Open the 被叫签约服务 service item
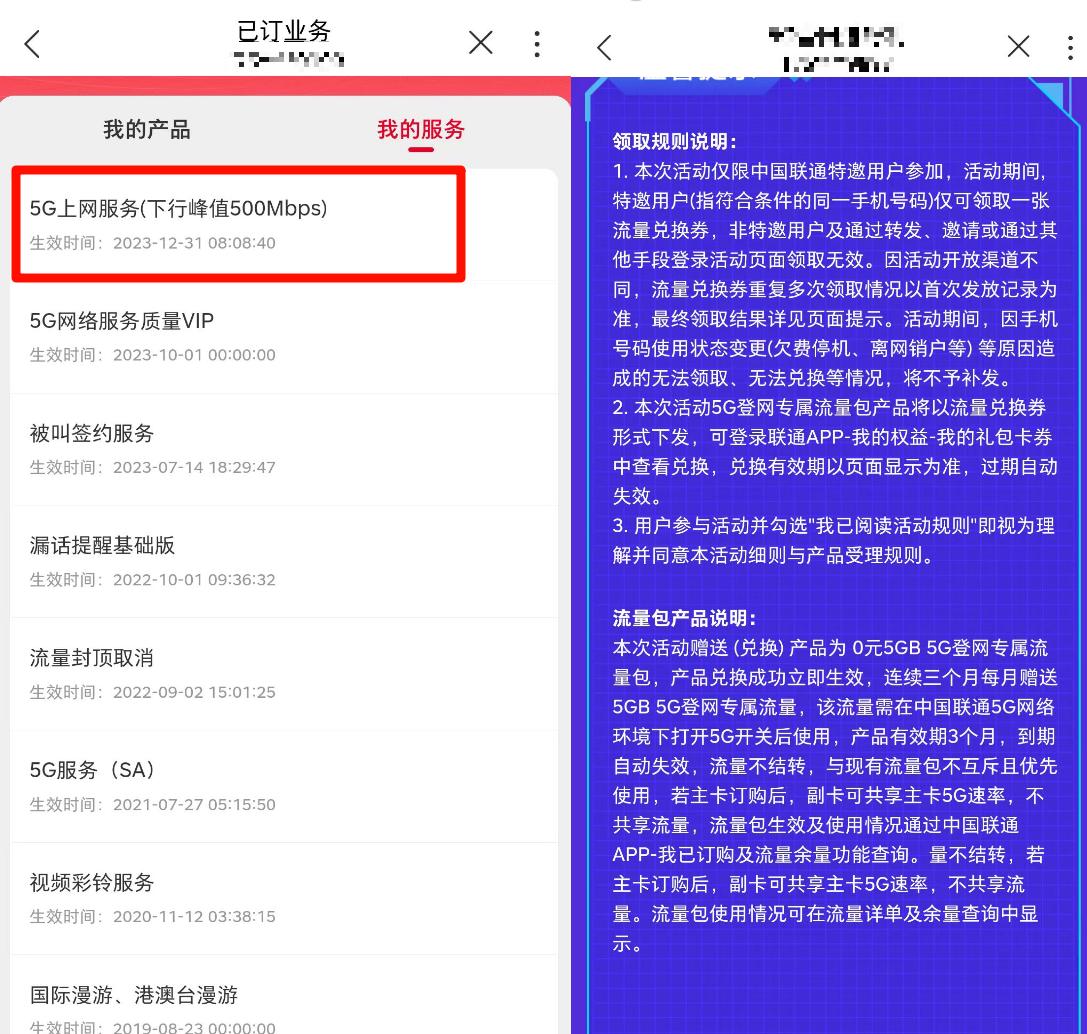Image resolution: width=1087 pixels, height=1034 pixels. [237, 447]
